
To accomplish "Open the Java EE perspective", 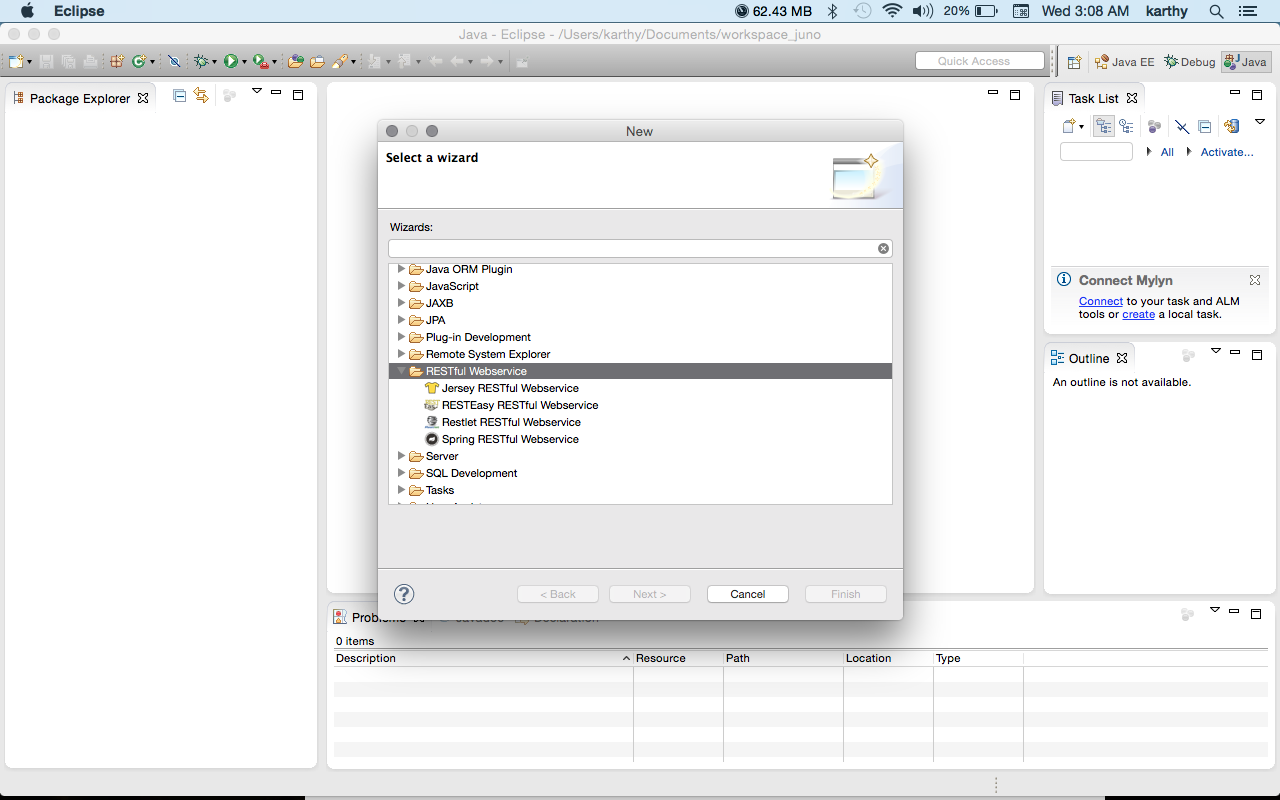I will tap(1123, 61).
